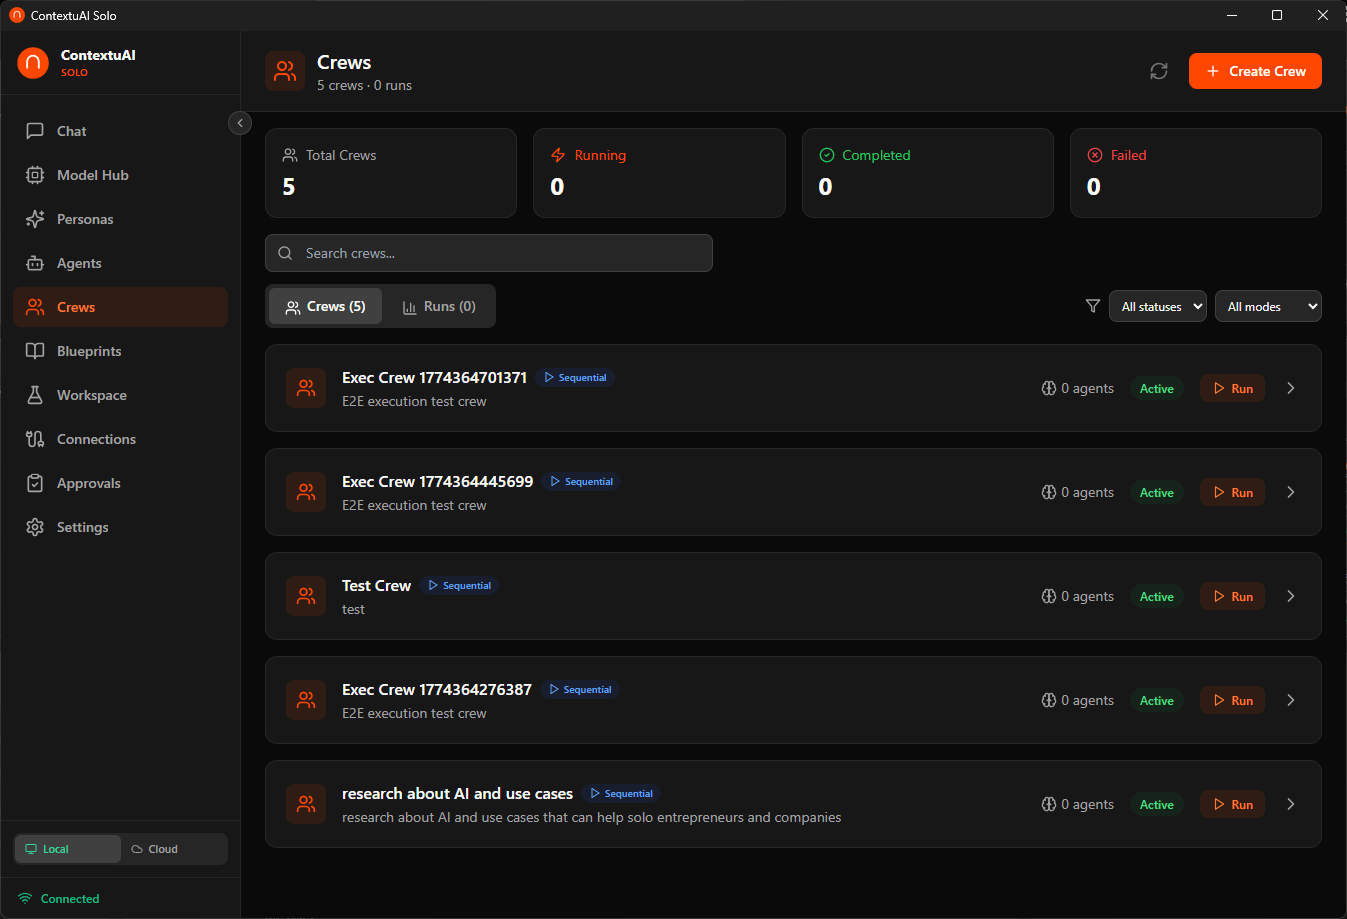Switch to Local mode
Image resolution: width=1347 pixels, height=919 pixels.
point(67,848)
